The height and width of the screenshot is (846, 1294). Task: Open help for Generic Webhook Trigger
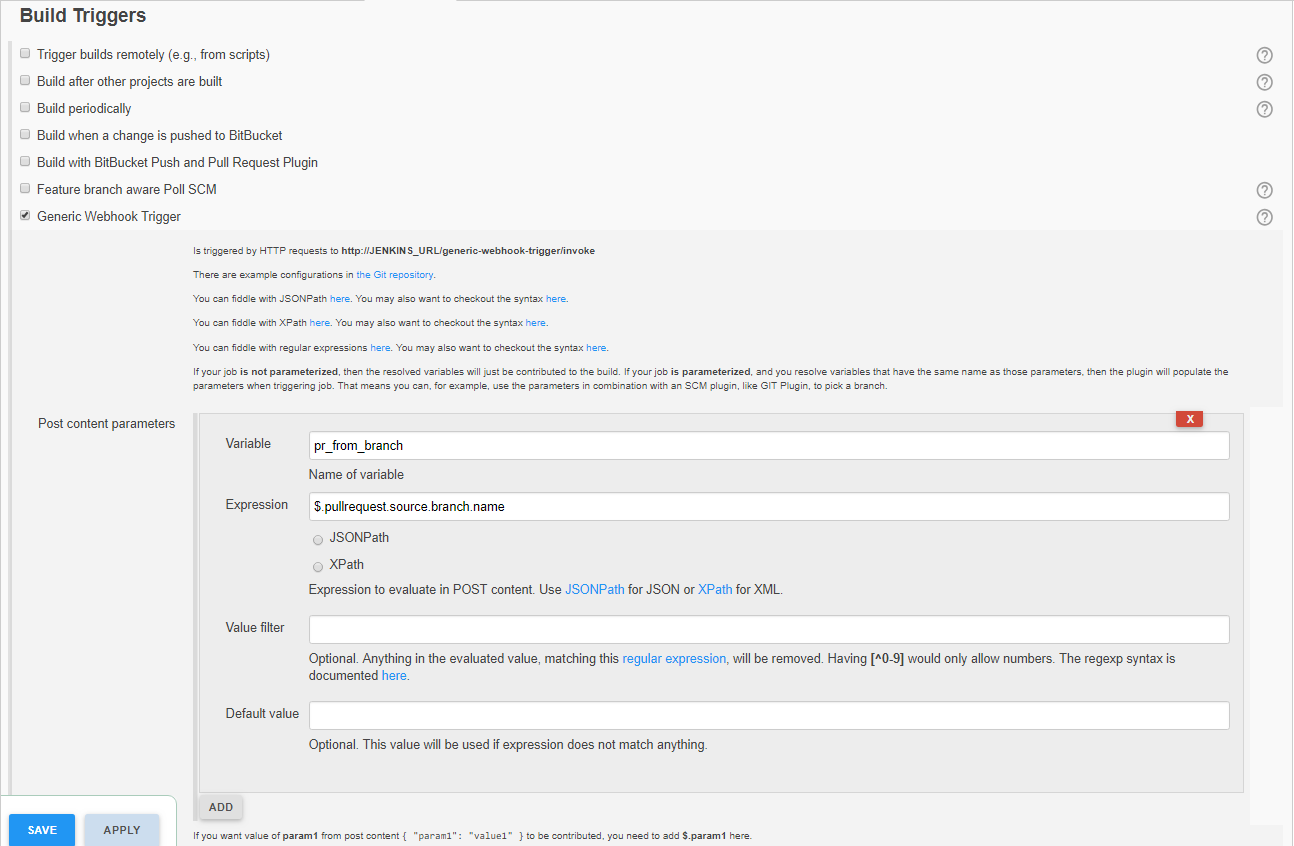pos(1264,217)
